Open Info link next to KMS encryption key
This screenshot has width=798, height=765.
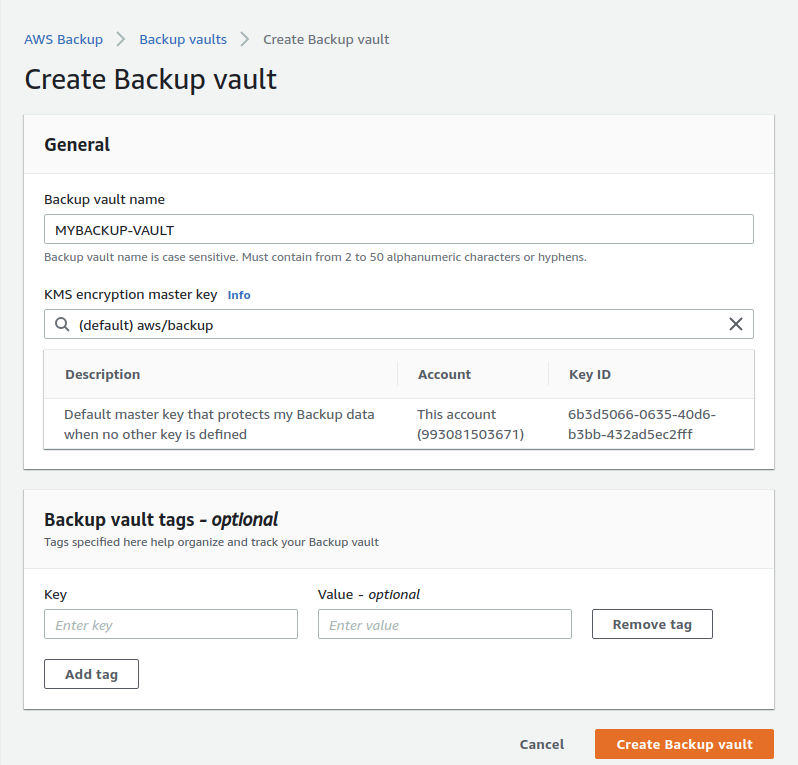click(239, 295)
